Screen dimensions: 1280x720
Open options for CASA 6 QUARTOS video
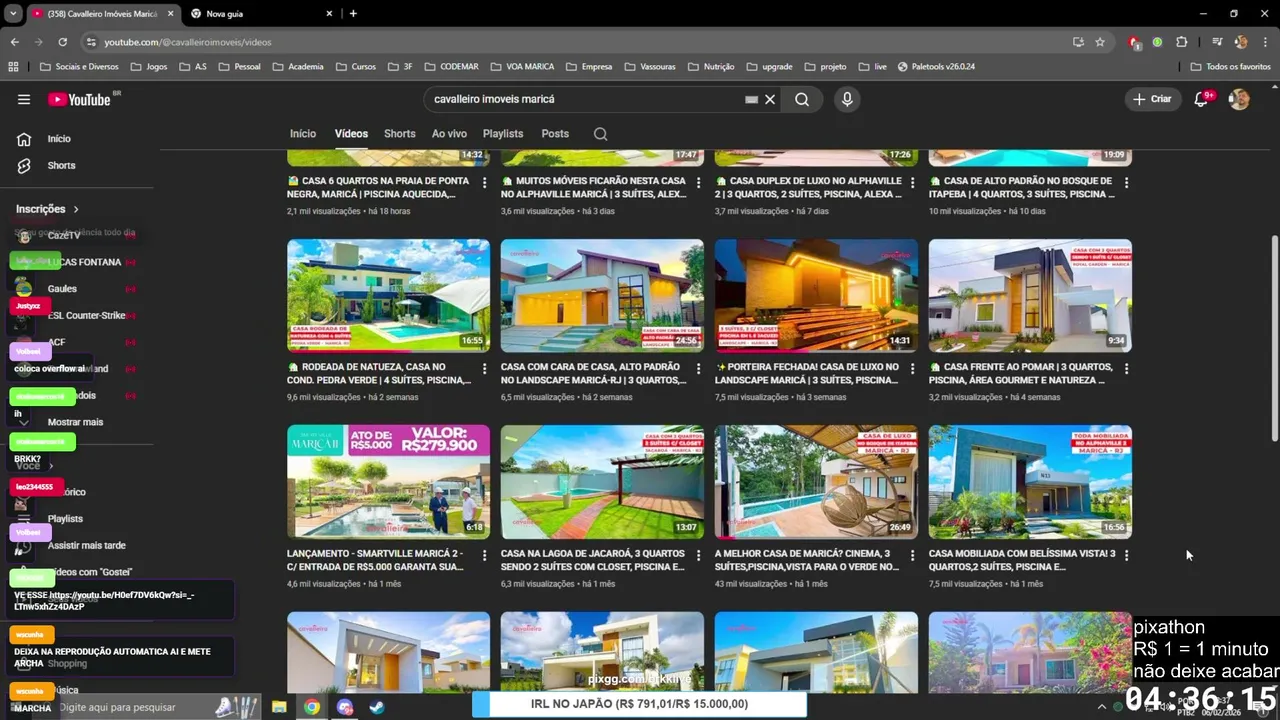coord(485,183)
